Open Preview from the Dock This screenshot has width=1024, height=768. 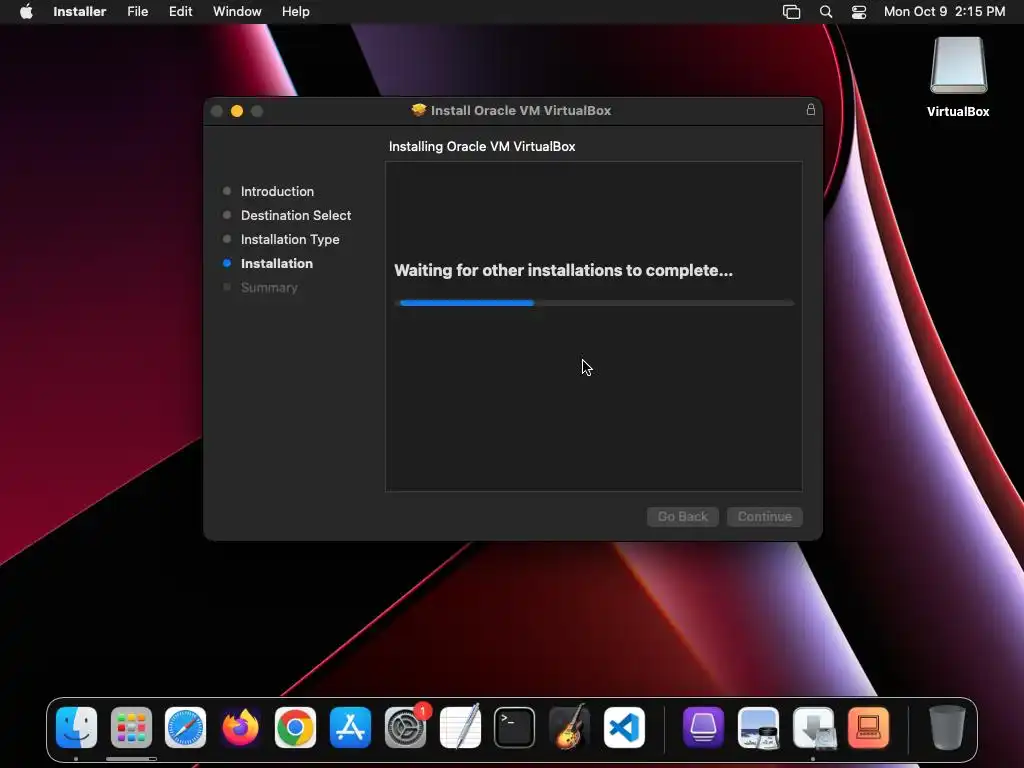758,728
